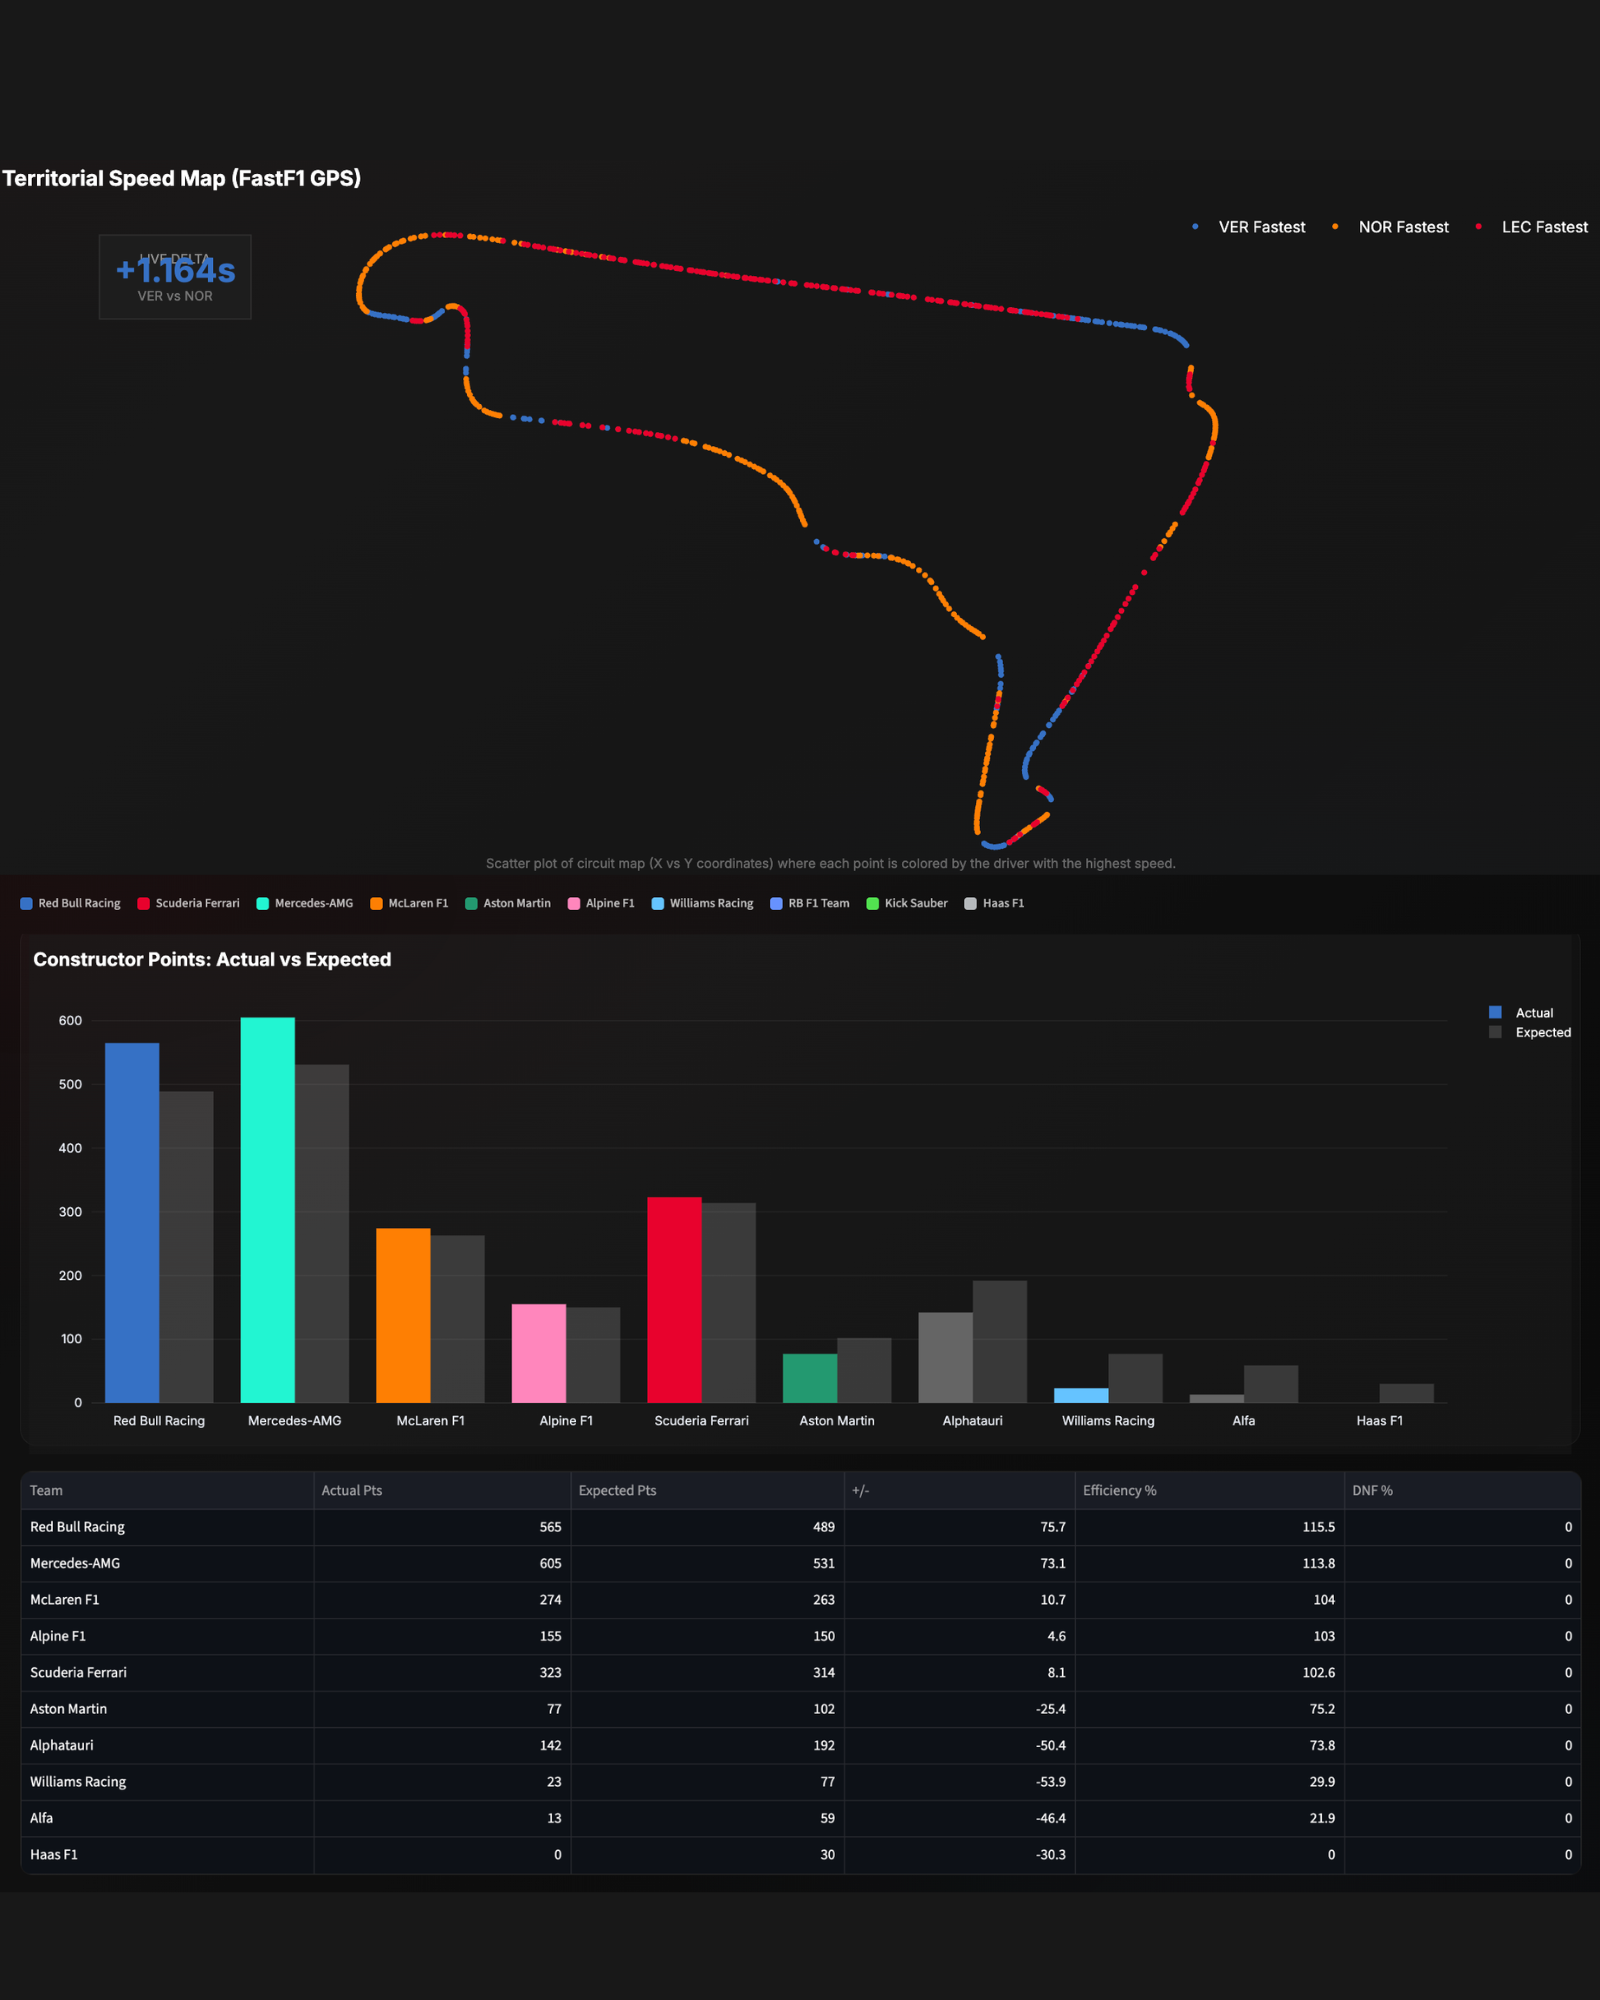This screenshot has height=2000, width=1600.
Task: Select Alpine F1 in the team legend
Action: [601, 903]
